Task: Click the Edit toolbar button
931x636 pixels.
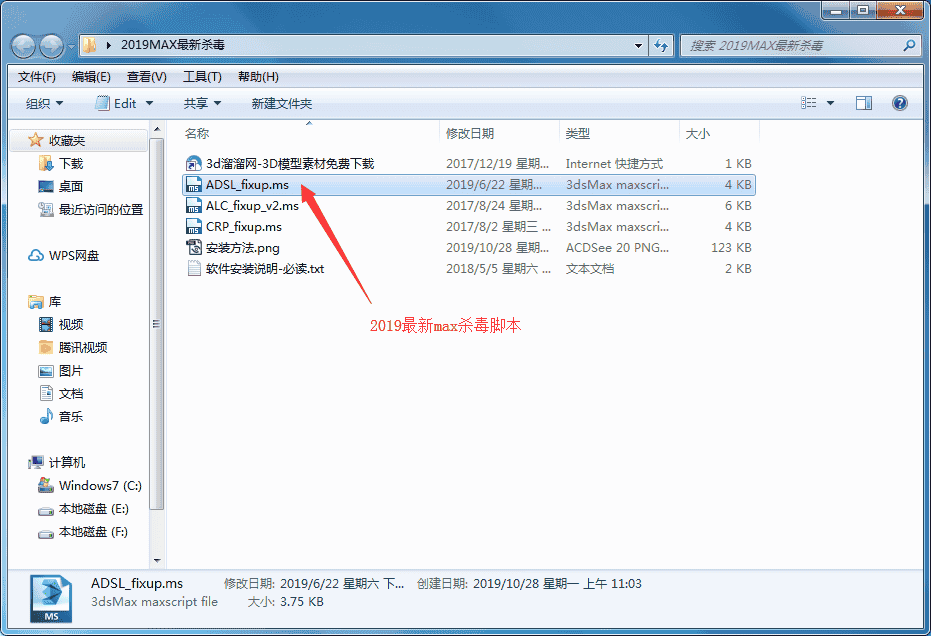Action: point(124,103)
